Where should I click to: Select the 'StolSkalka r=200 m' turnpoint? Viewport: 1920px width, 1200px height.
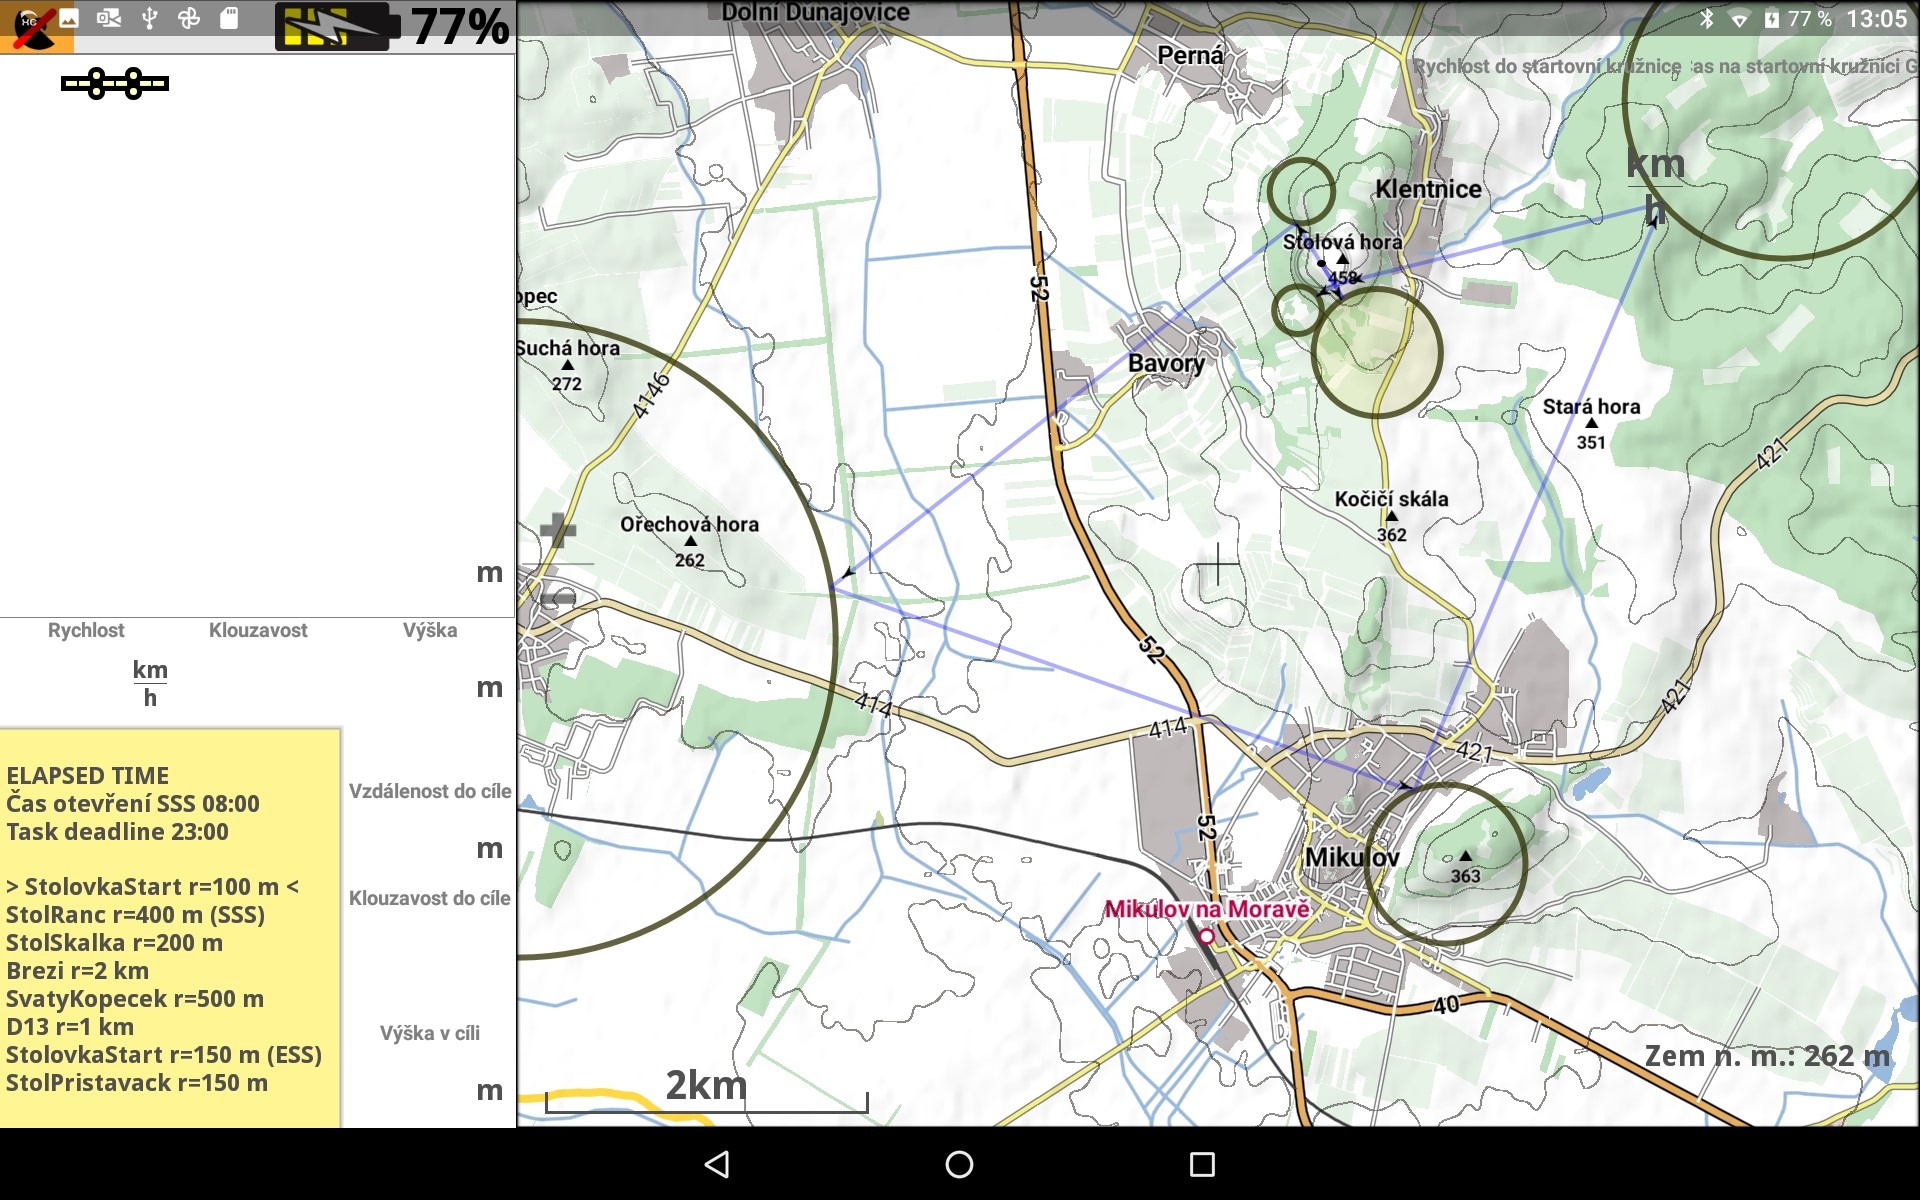pyautogui.click(x=115, y=943)
